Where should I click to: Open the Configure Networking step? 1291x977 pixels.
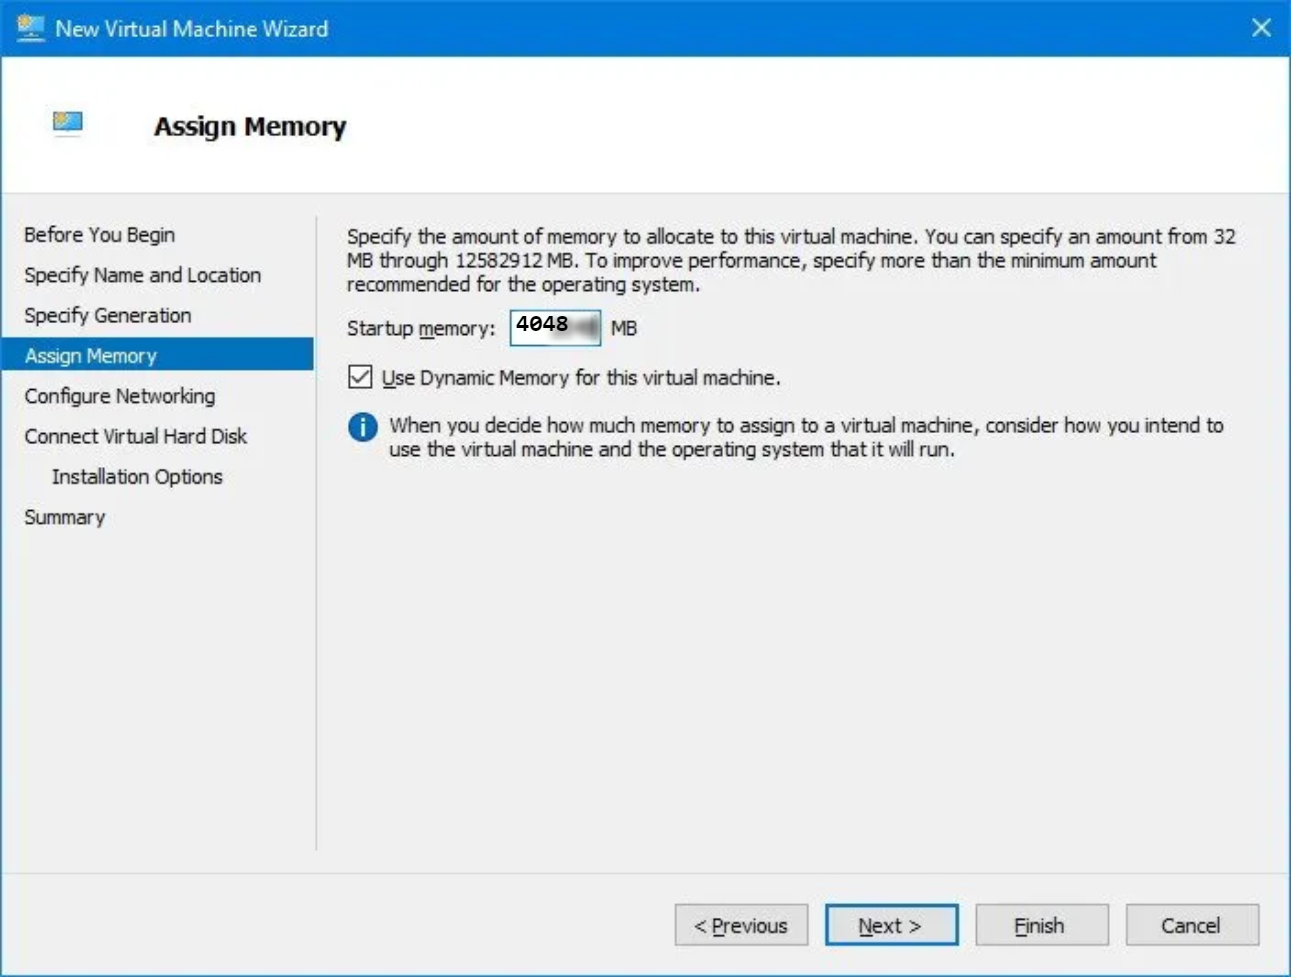pyautogui.click(x=118, y=396)
